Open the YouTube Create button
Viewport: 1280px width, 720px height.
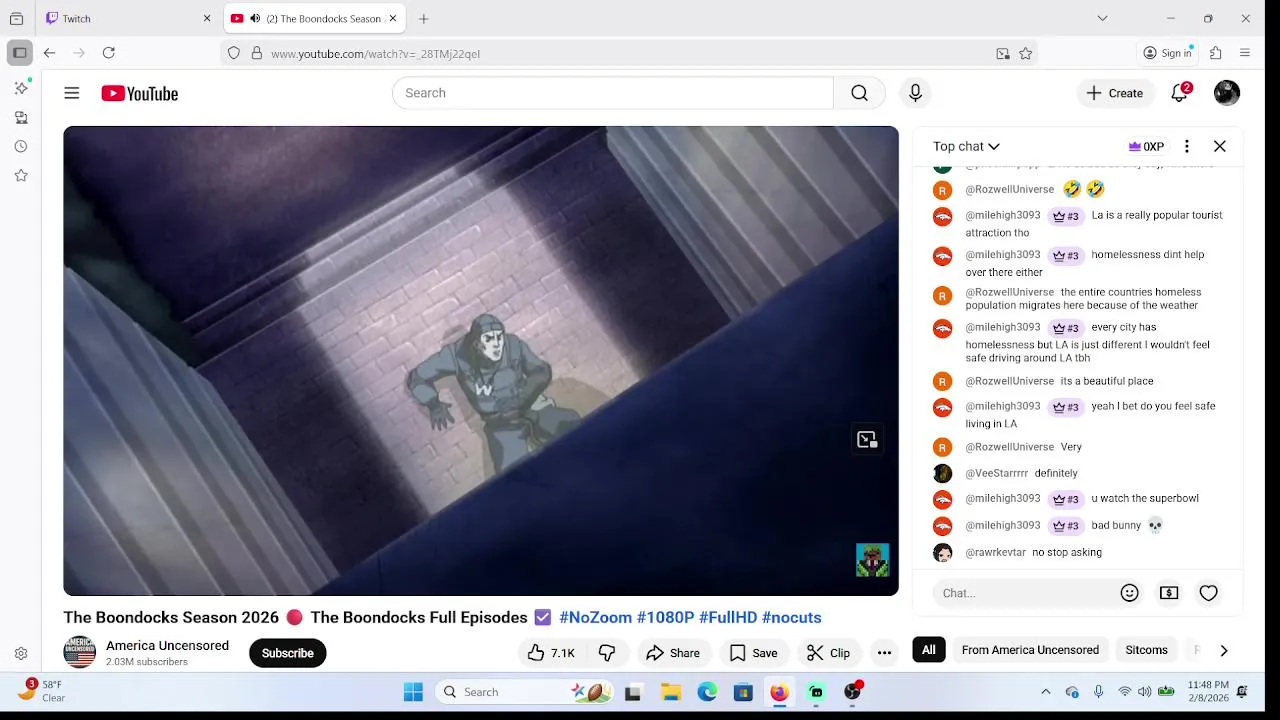[x=1114, y=93]
